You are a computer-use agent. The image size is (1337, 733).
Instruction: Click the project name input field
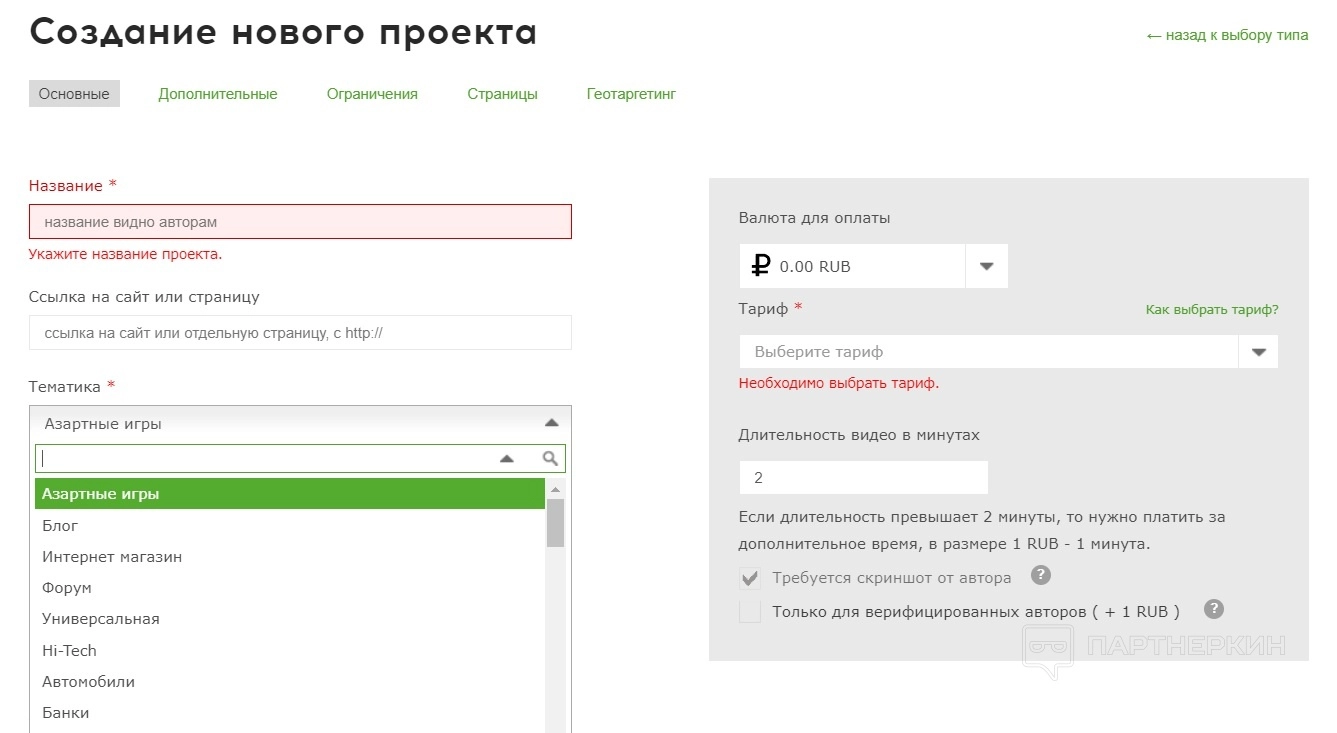[300, 222]
